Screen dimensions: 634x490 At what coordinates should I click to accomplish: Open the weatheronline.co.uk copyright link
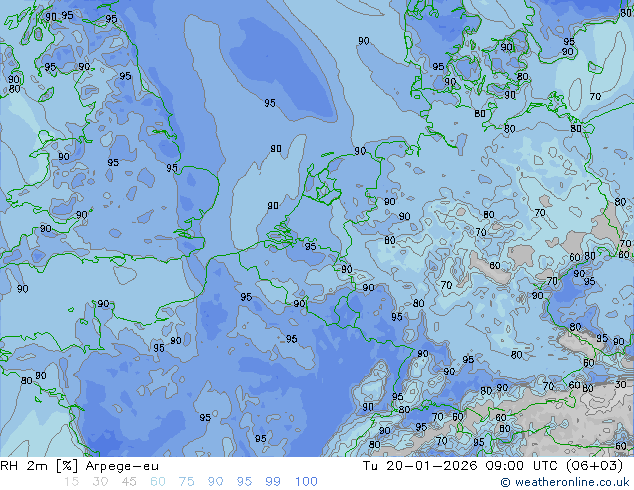click(x=565, y=482)
